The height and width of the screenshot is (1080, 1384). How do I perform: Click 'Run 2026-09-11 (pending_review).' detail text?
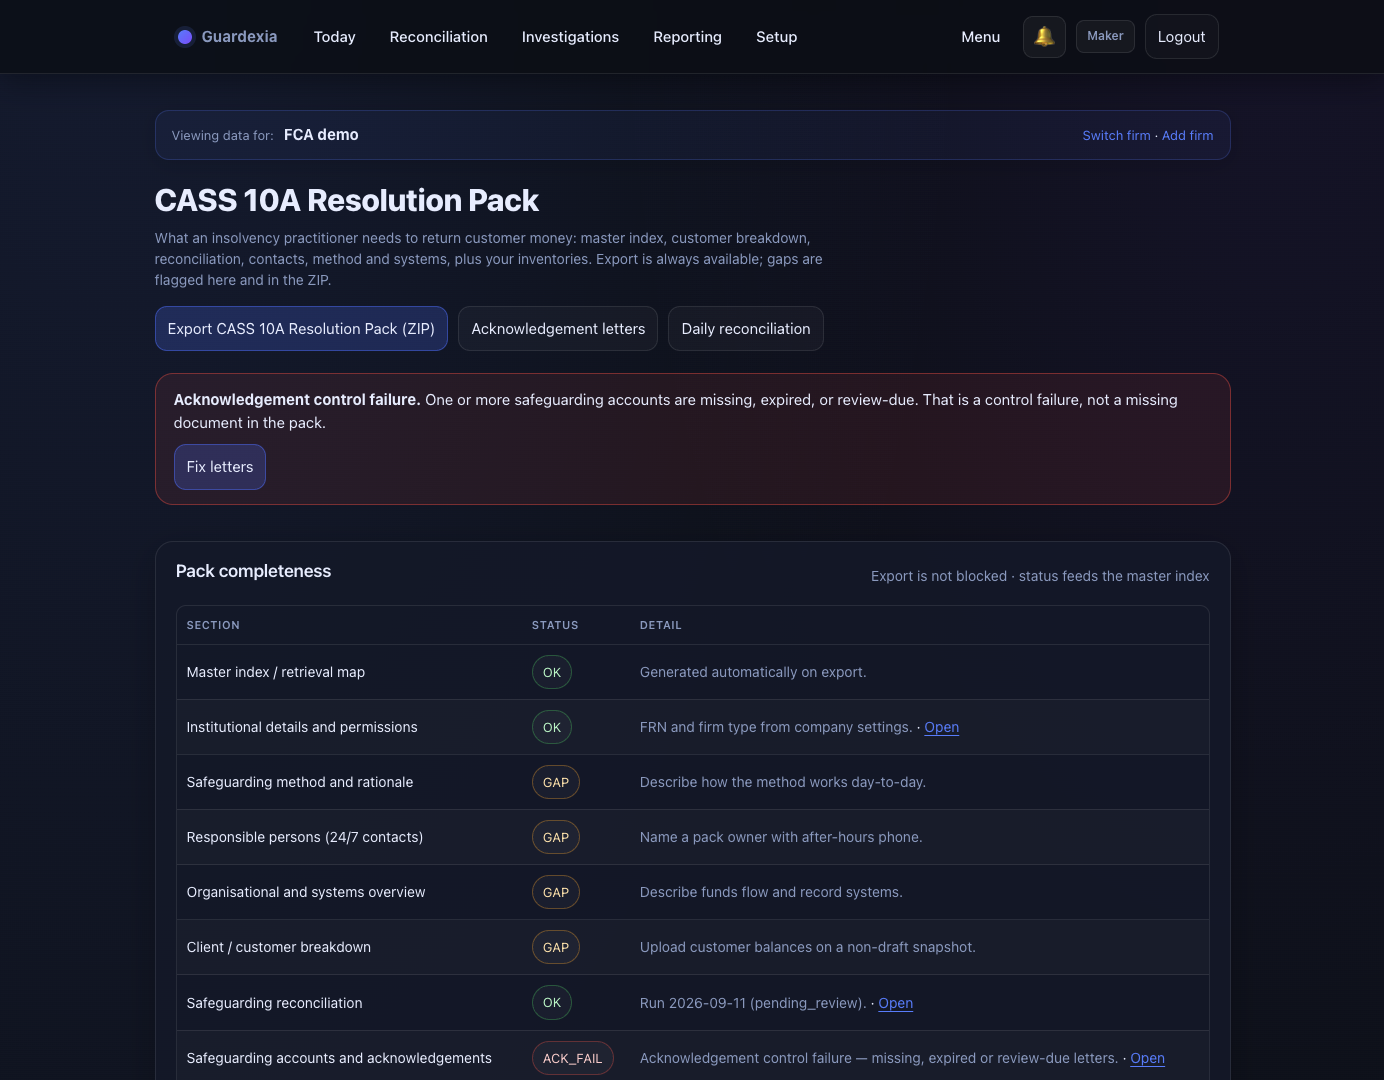tap(753, 1003)
